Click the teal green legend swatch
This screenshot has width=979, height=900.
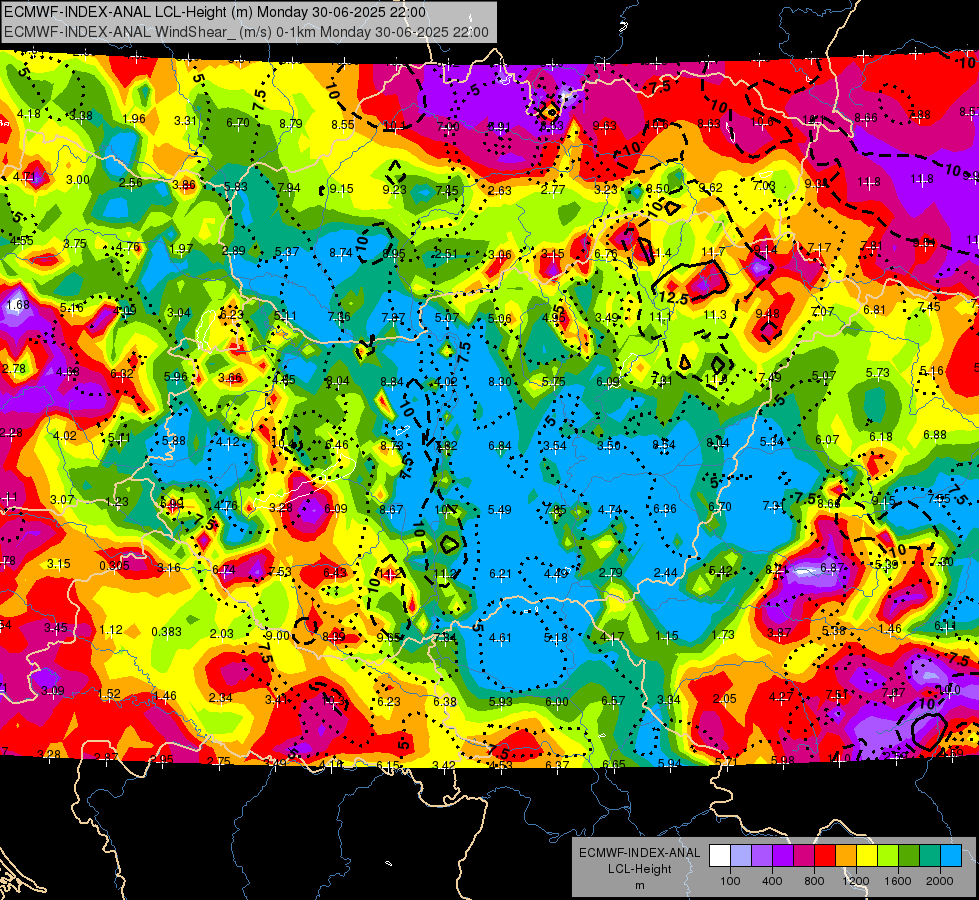point(930,856)
